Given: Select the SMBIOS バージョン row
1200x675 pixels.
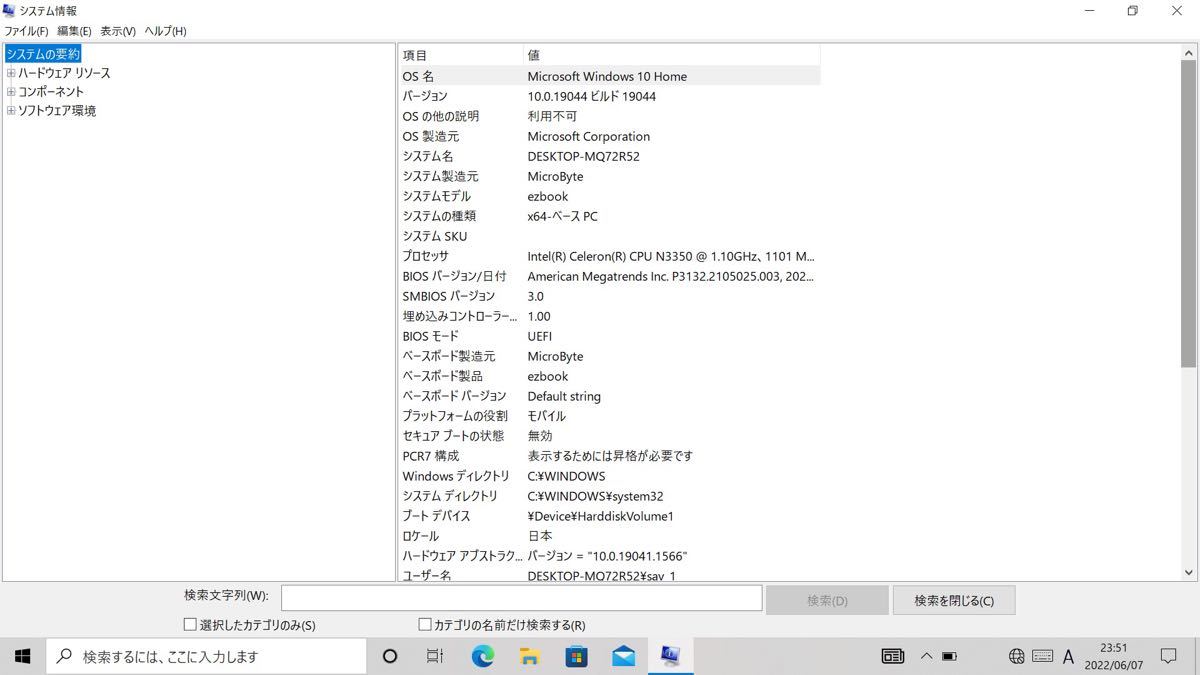Looking at the screenshot, I should click(x=610, y=296).
